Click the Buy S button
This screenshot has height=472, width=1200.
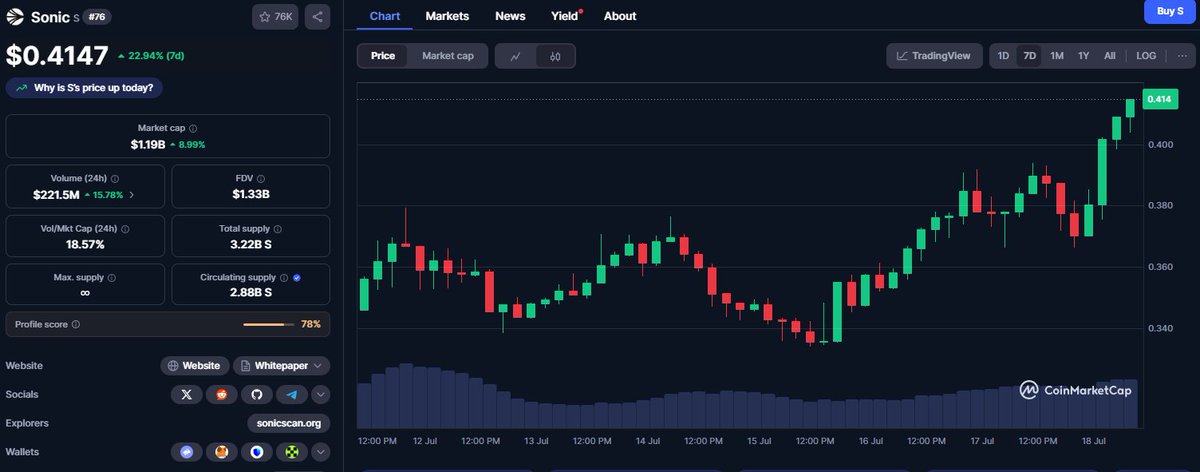(x=1170, y=11)
